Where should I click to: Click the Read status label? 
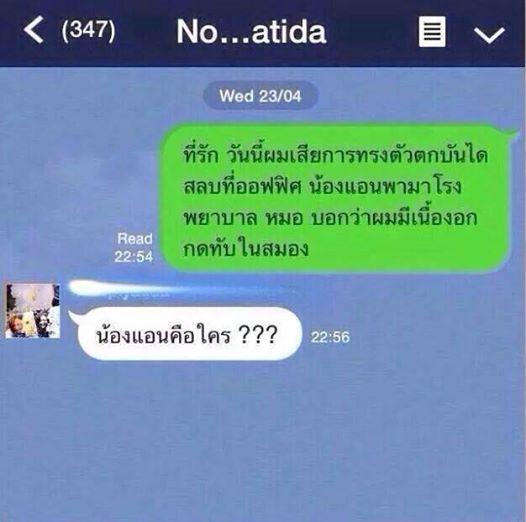[x=135, y=239]
